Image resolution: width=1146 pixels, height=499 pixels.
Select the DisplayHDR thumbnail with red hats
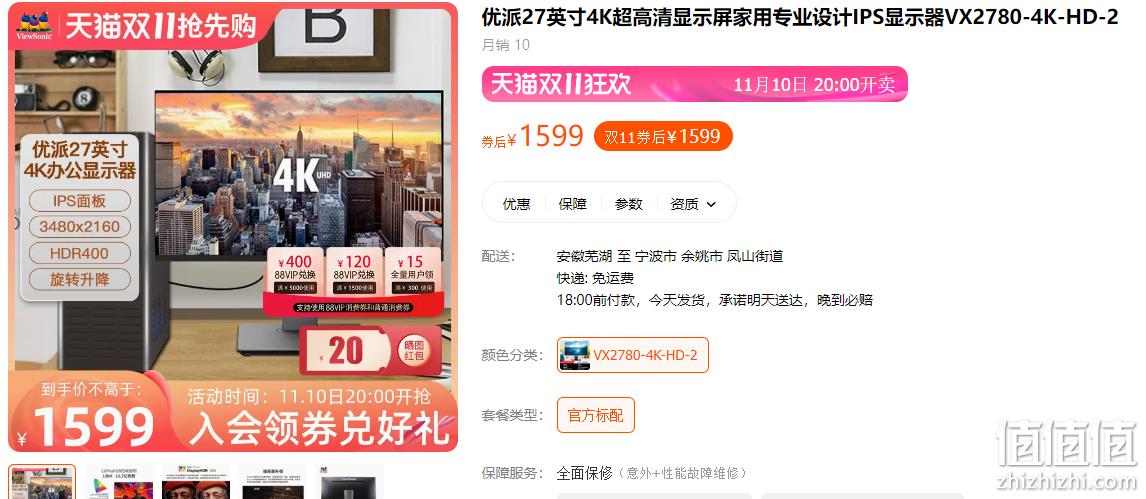point(196,481)
